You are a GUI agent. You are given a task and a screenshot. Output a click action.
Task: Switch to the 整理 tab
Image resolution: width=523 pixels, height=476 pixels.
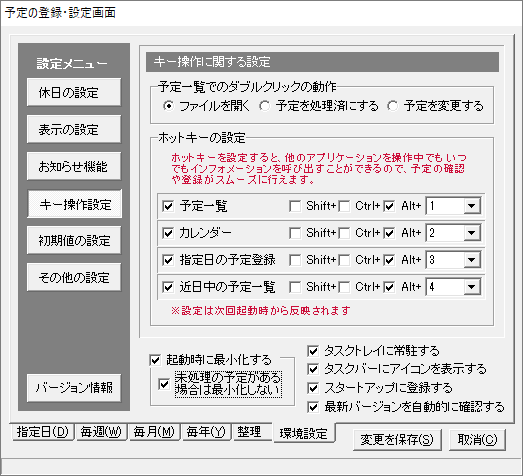pyautogui.click(x=249, y=432)
